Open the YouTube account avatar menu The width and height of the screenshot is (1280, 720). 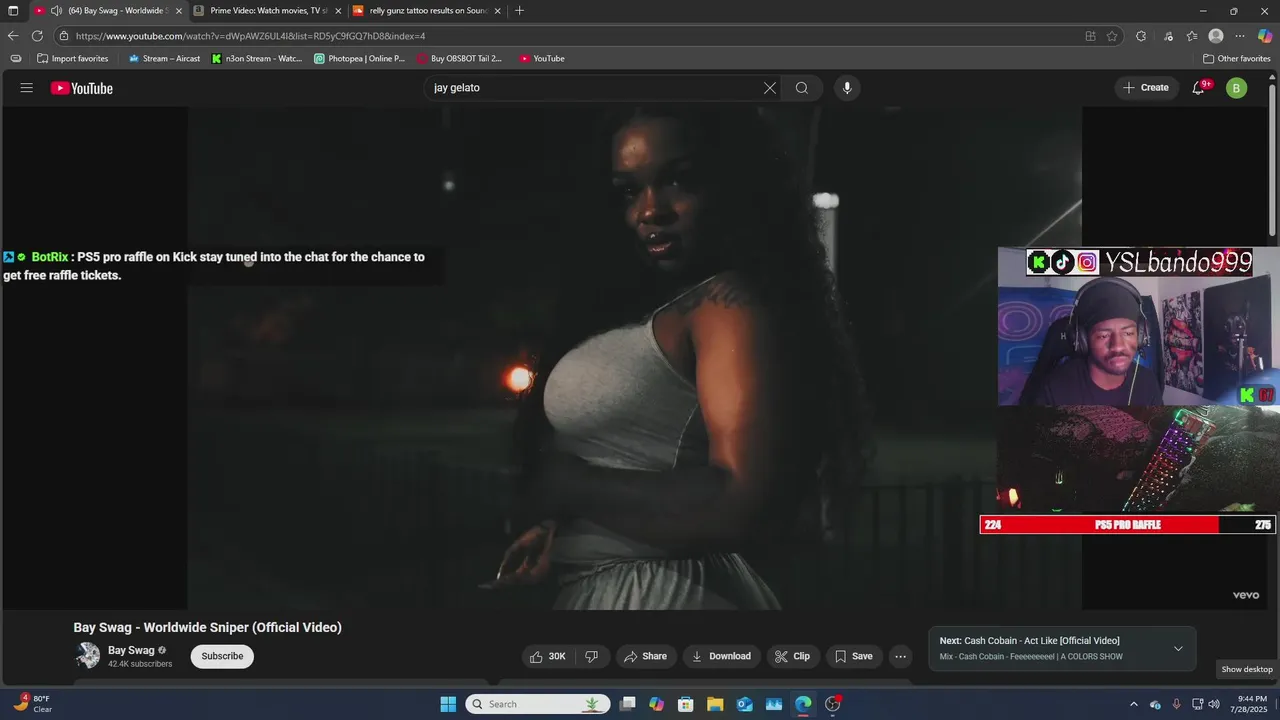pyautogui.click(x=1236, y=88)
